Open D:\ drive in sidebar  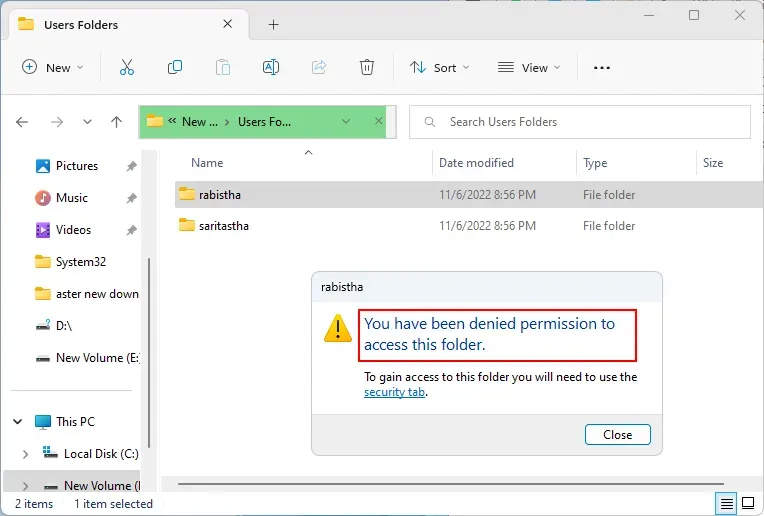coord(54,326)
